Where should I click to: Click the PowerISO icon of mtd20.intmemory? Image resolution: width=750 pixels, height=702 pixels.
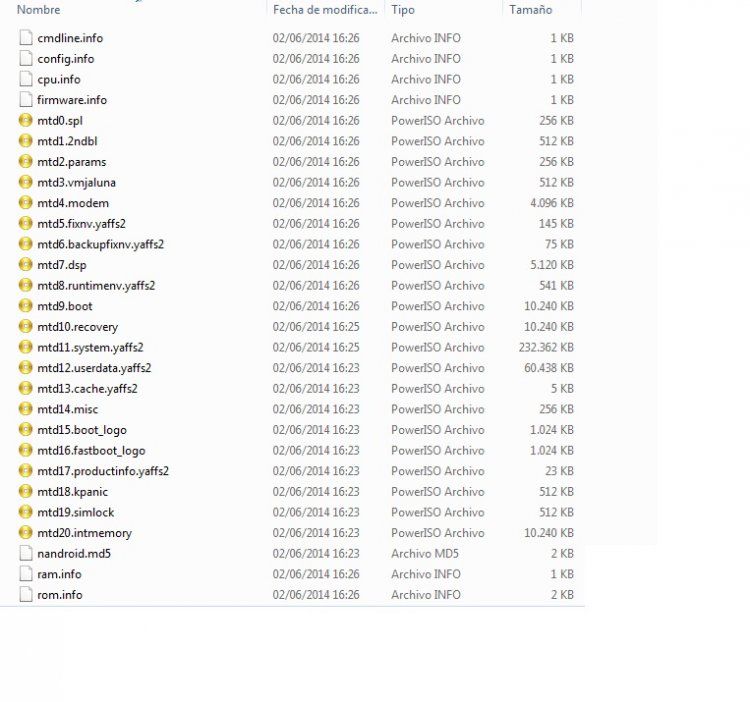tap(25, 532)
